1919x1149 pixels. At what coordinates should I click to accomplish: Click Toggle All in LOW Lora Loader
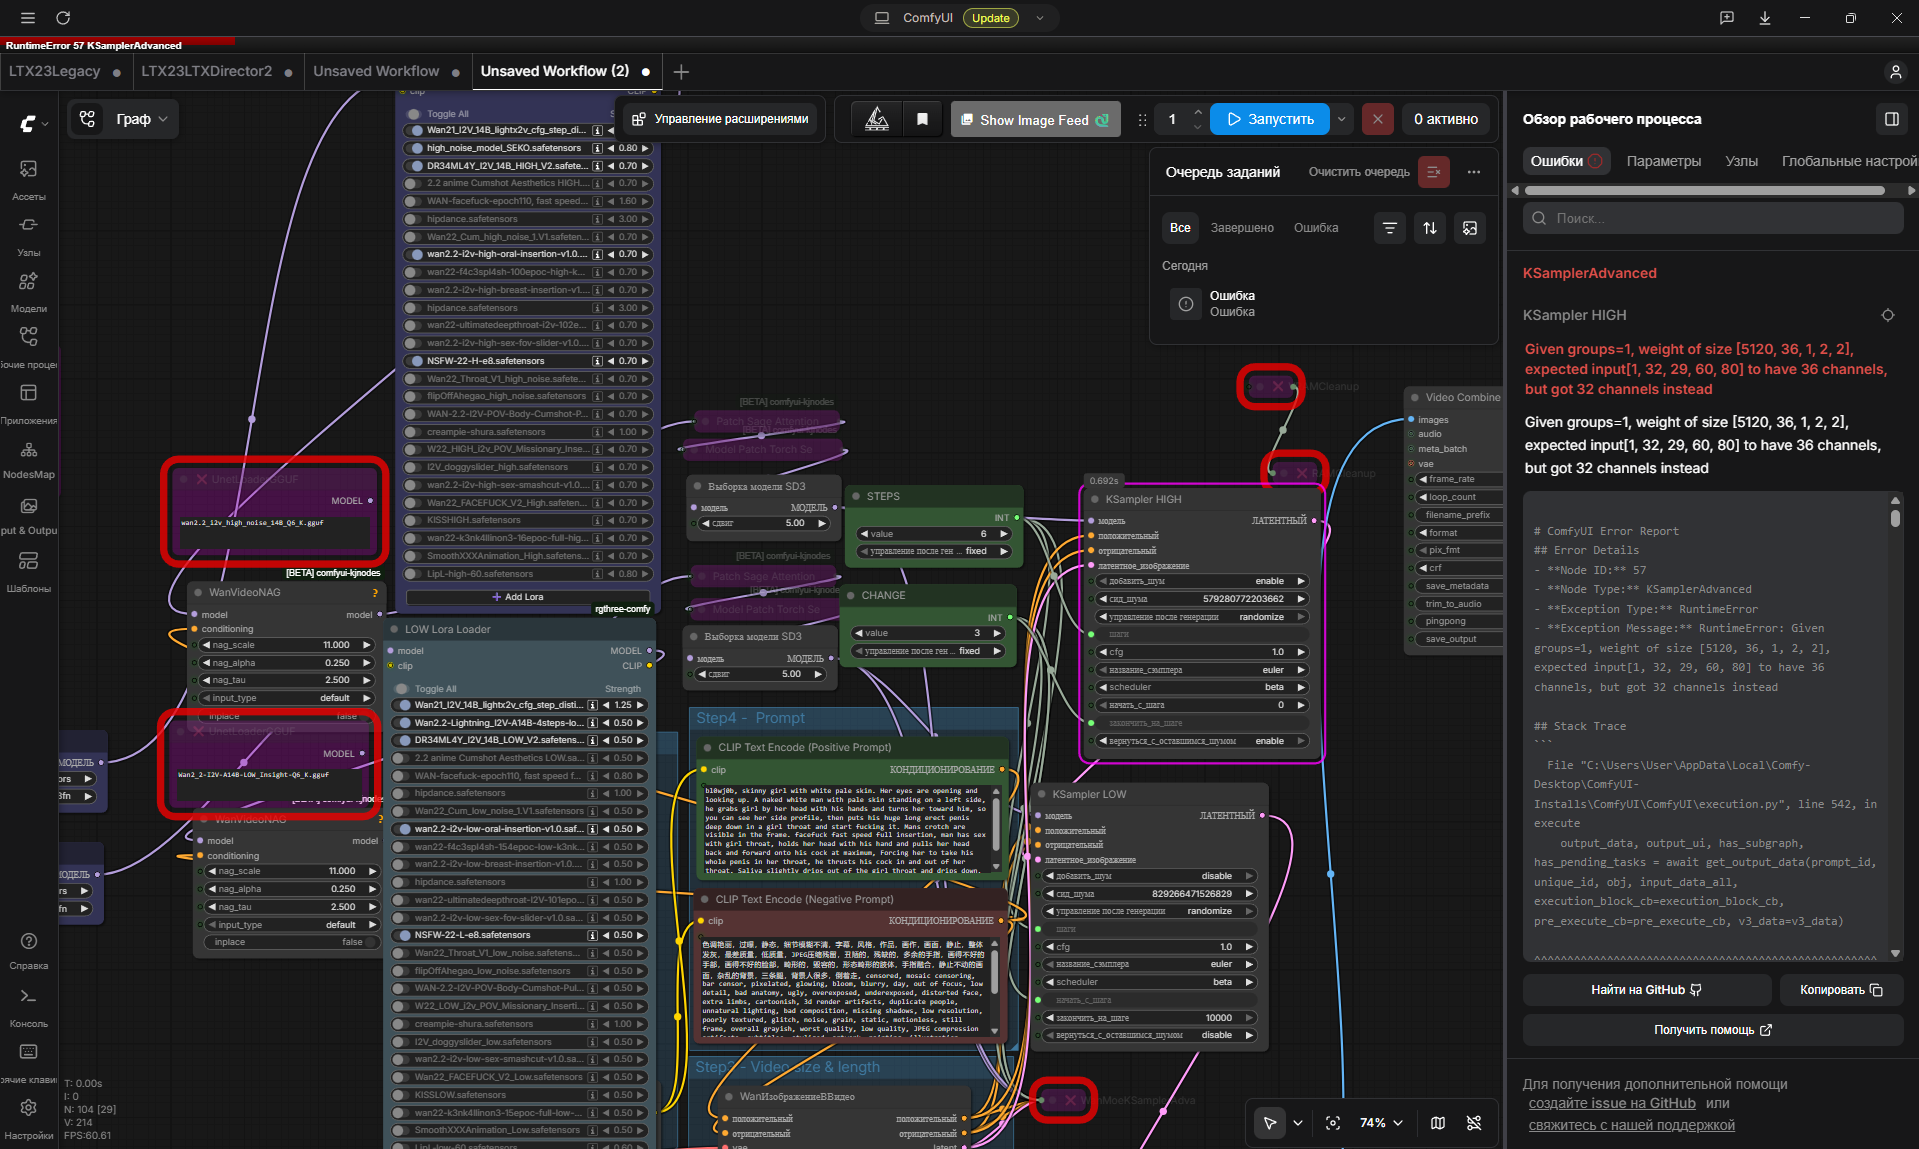pos(403,689)
